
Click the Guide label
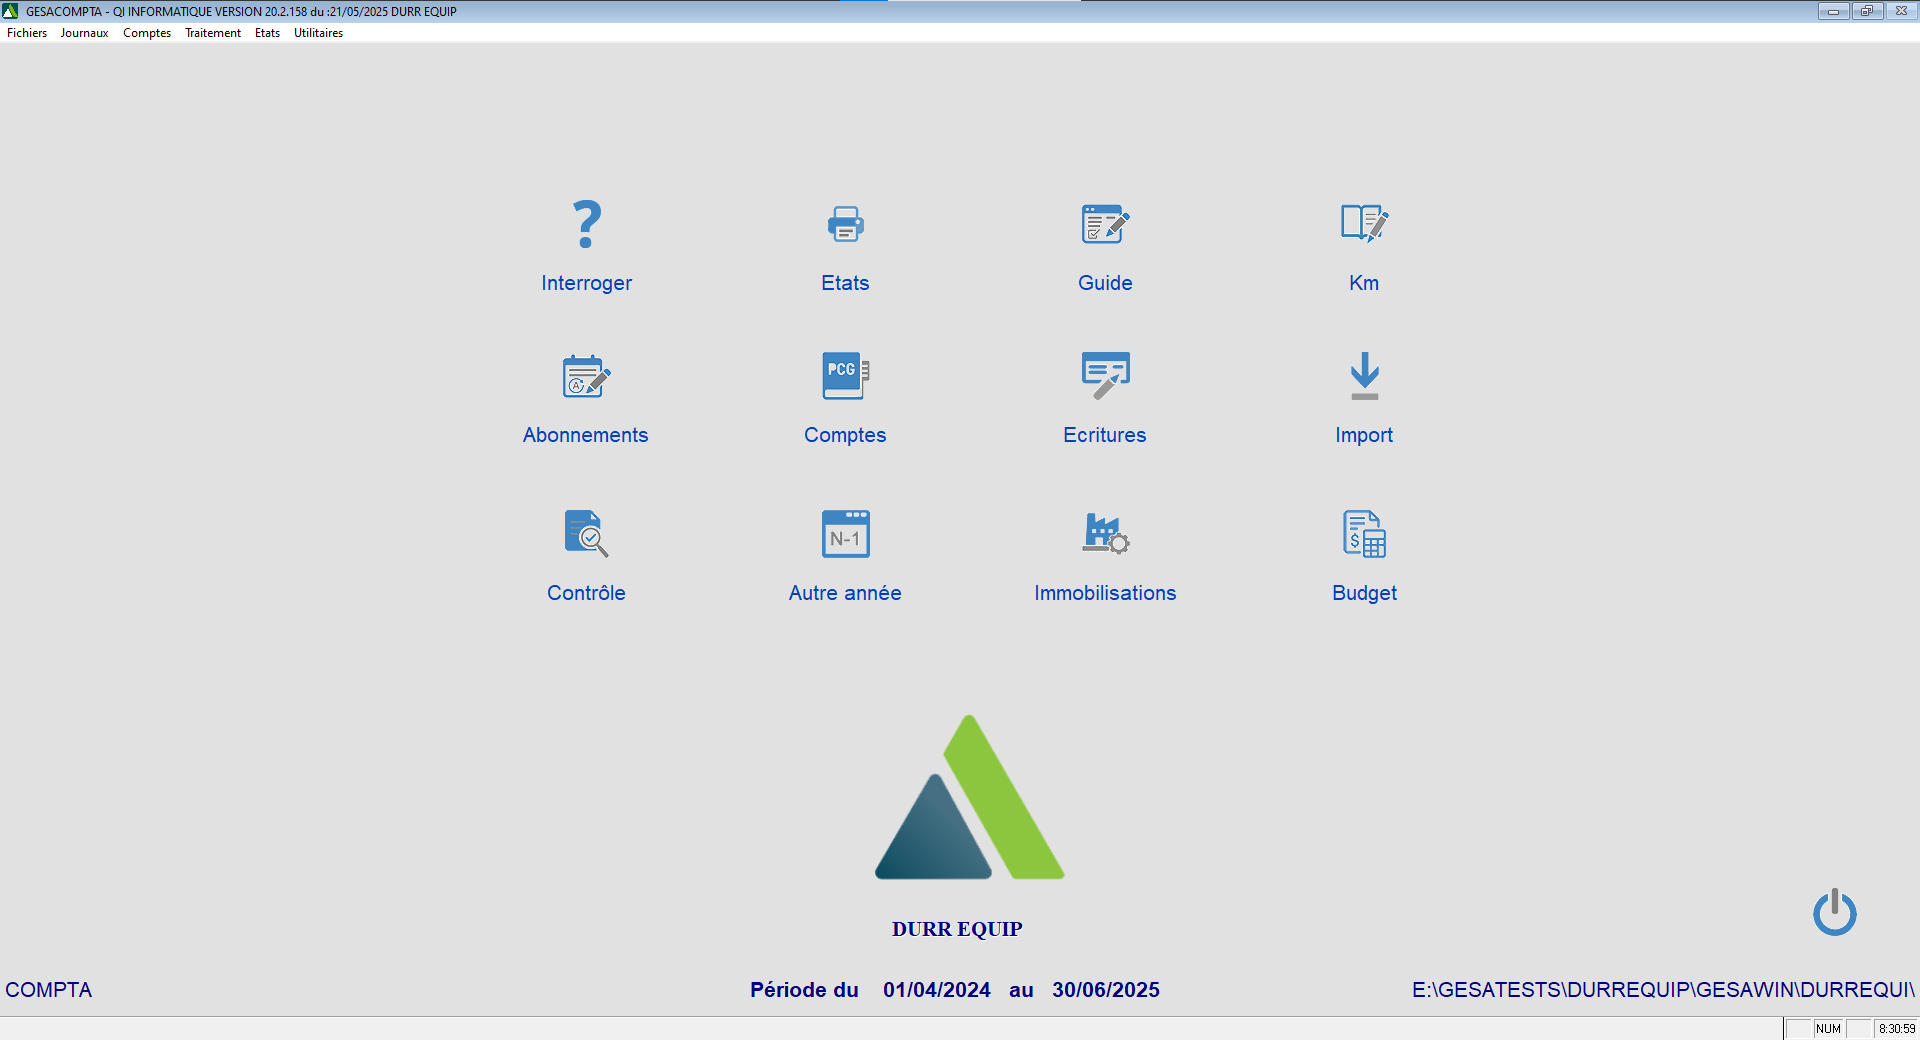(1105, 283)
